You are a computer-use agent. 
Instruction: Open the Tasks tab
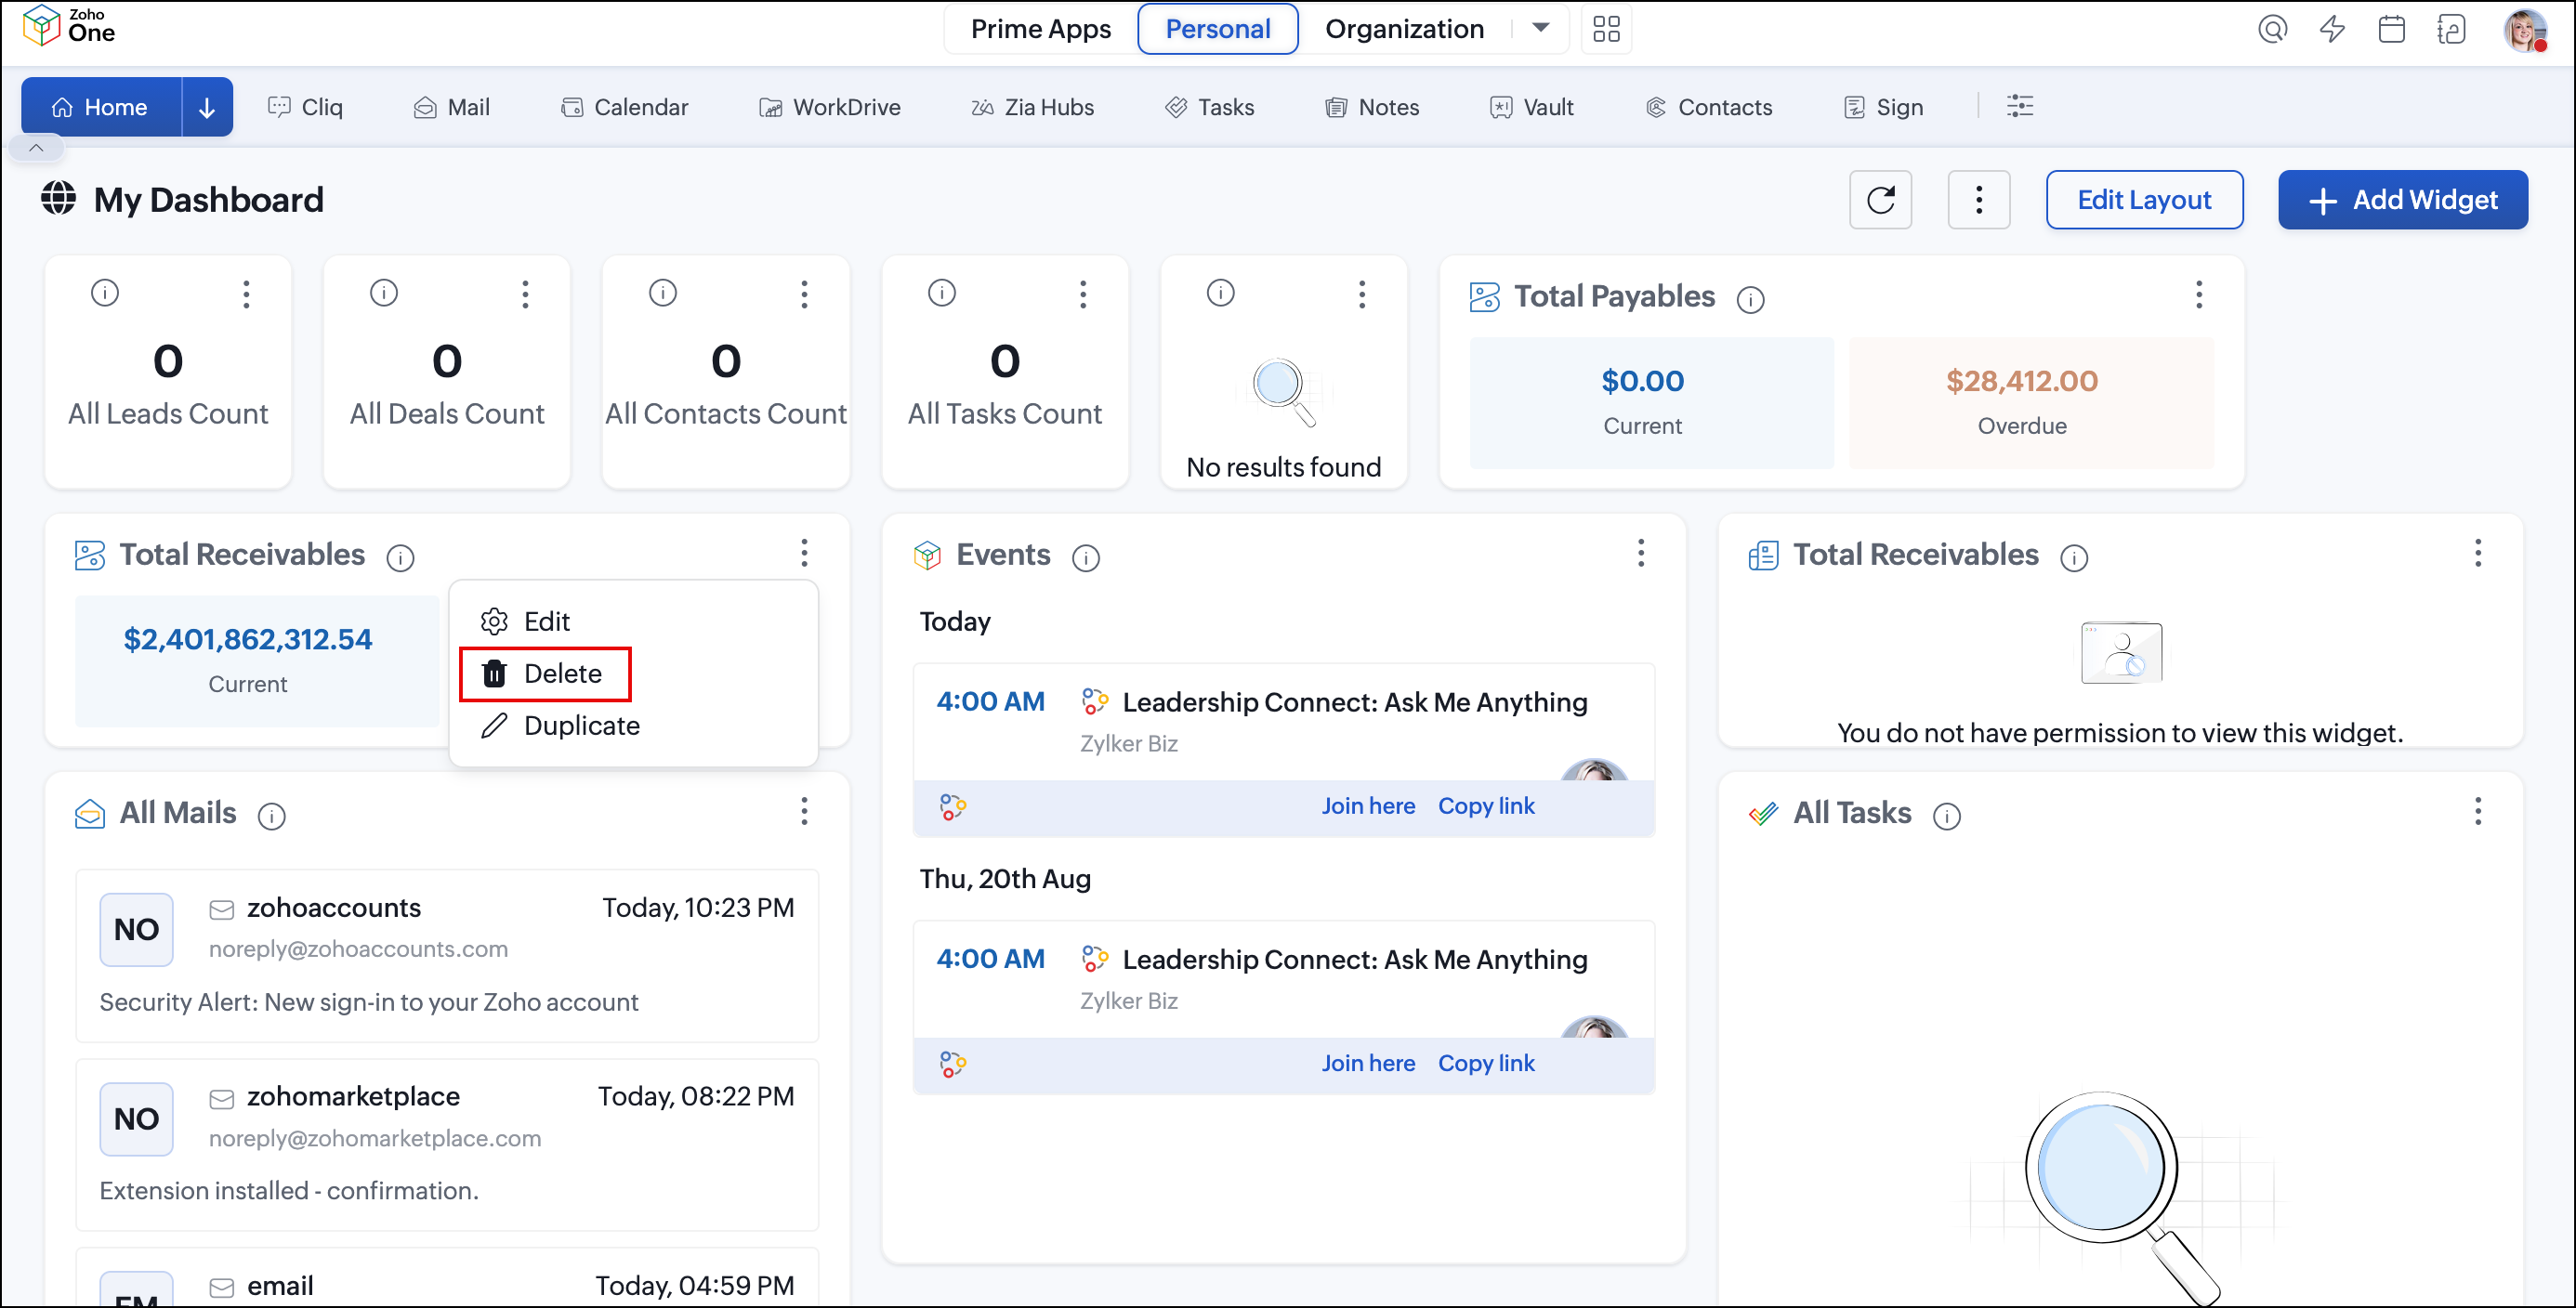pos(1209,107)
